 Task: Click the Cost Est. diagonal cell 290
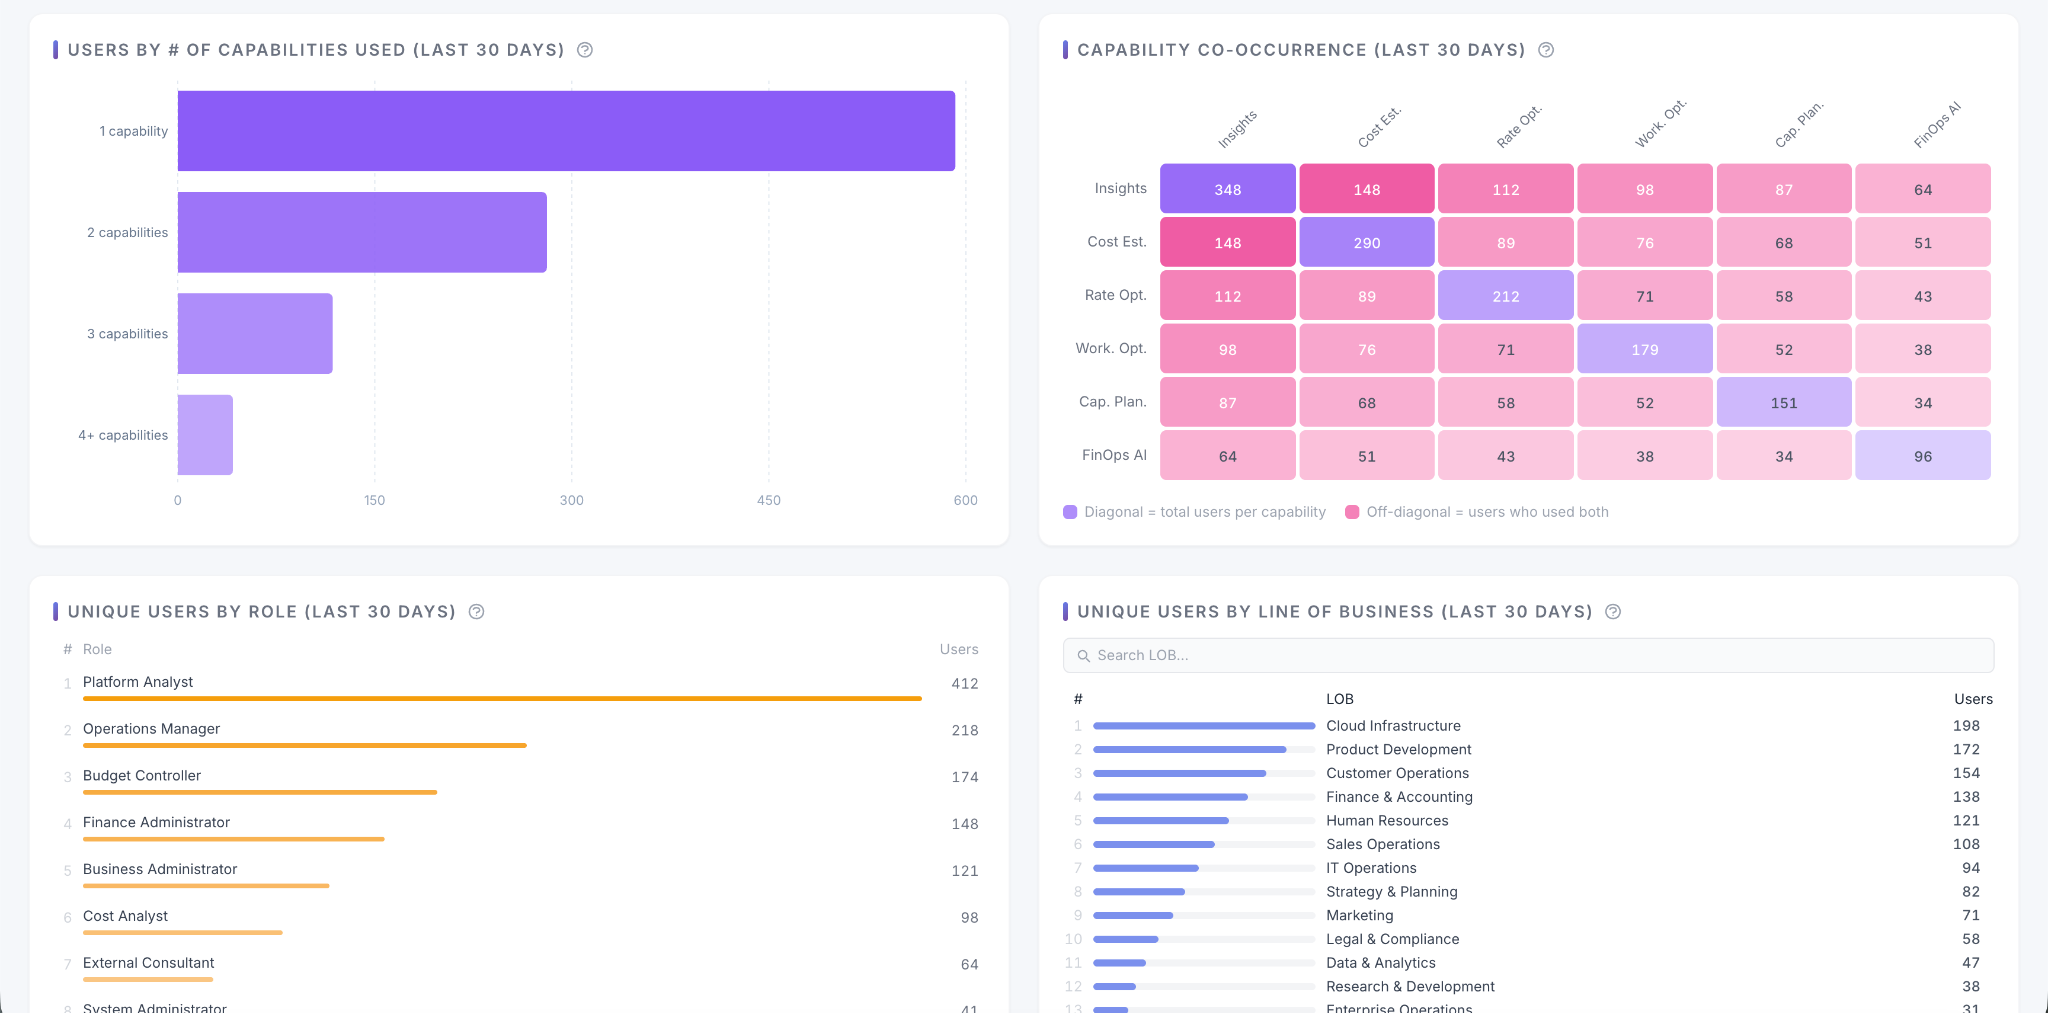(1367, 242)
